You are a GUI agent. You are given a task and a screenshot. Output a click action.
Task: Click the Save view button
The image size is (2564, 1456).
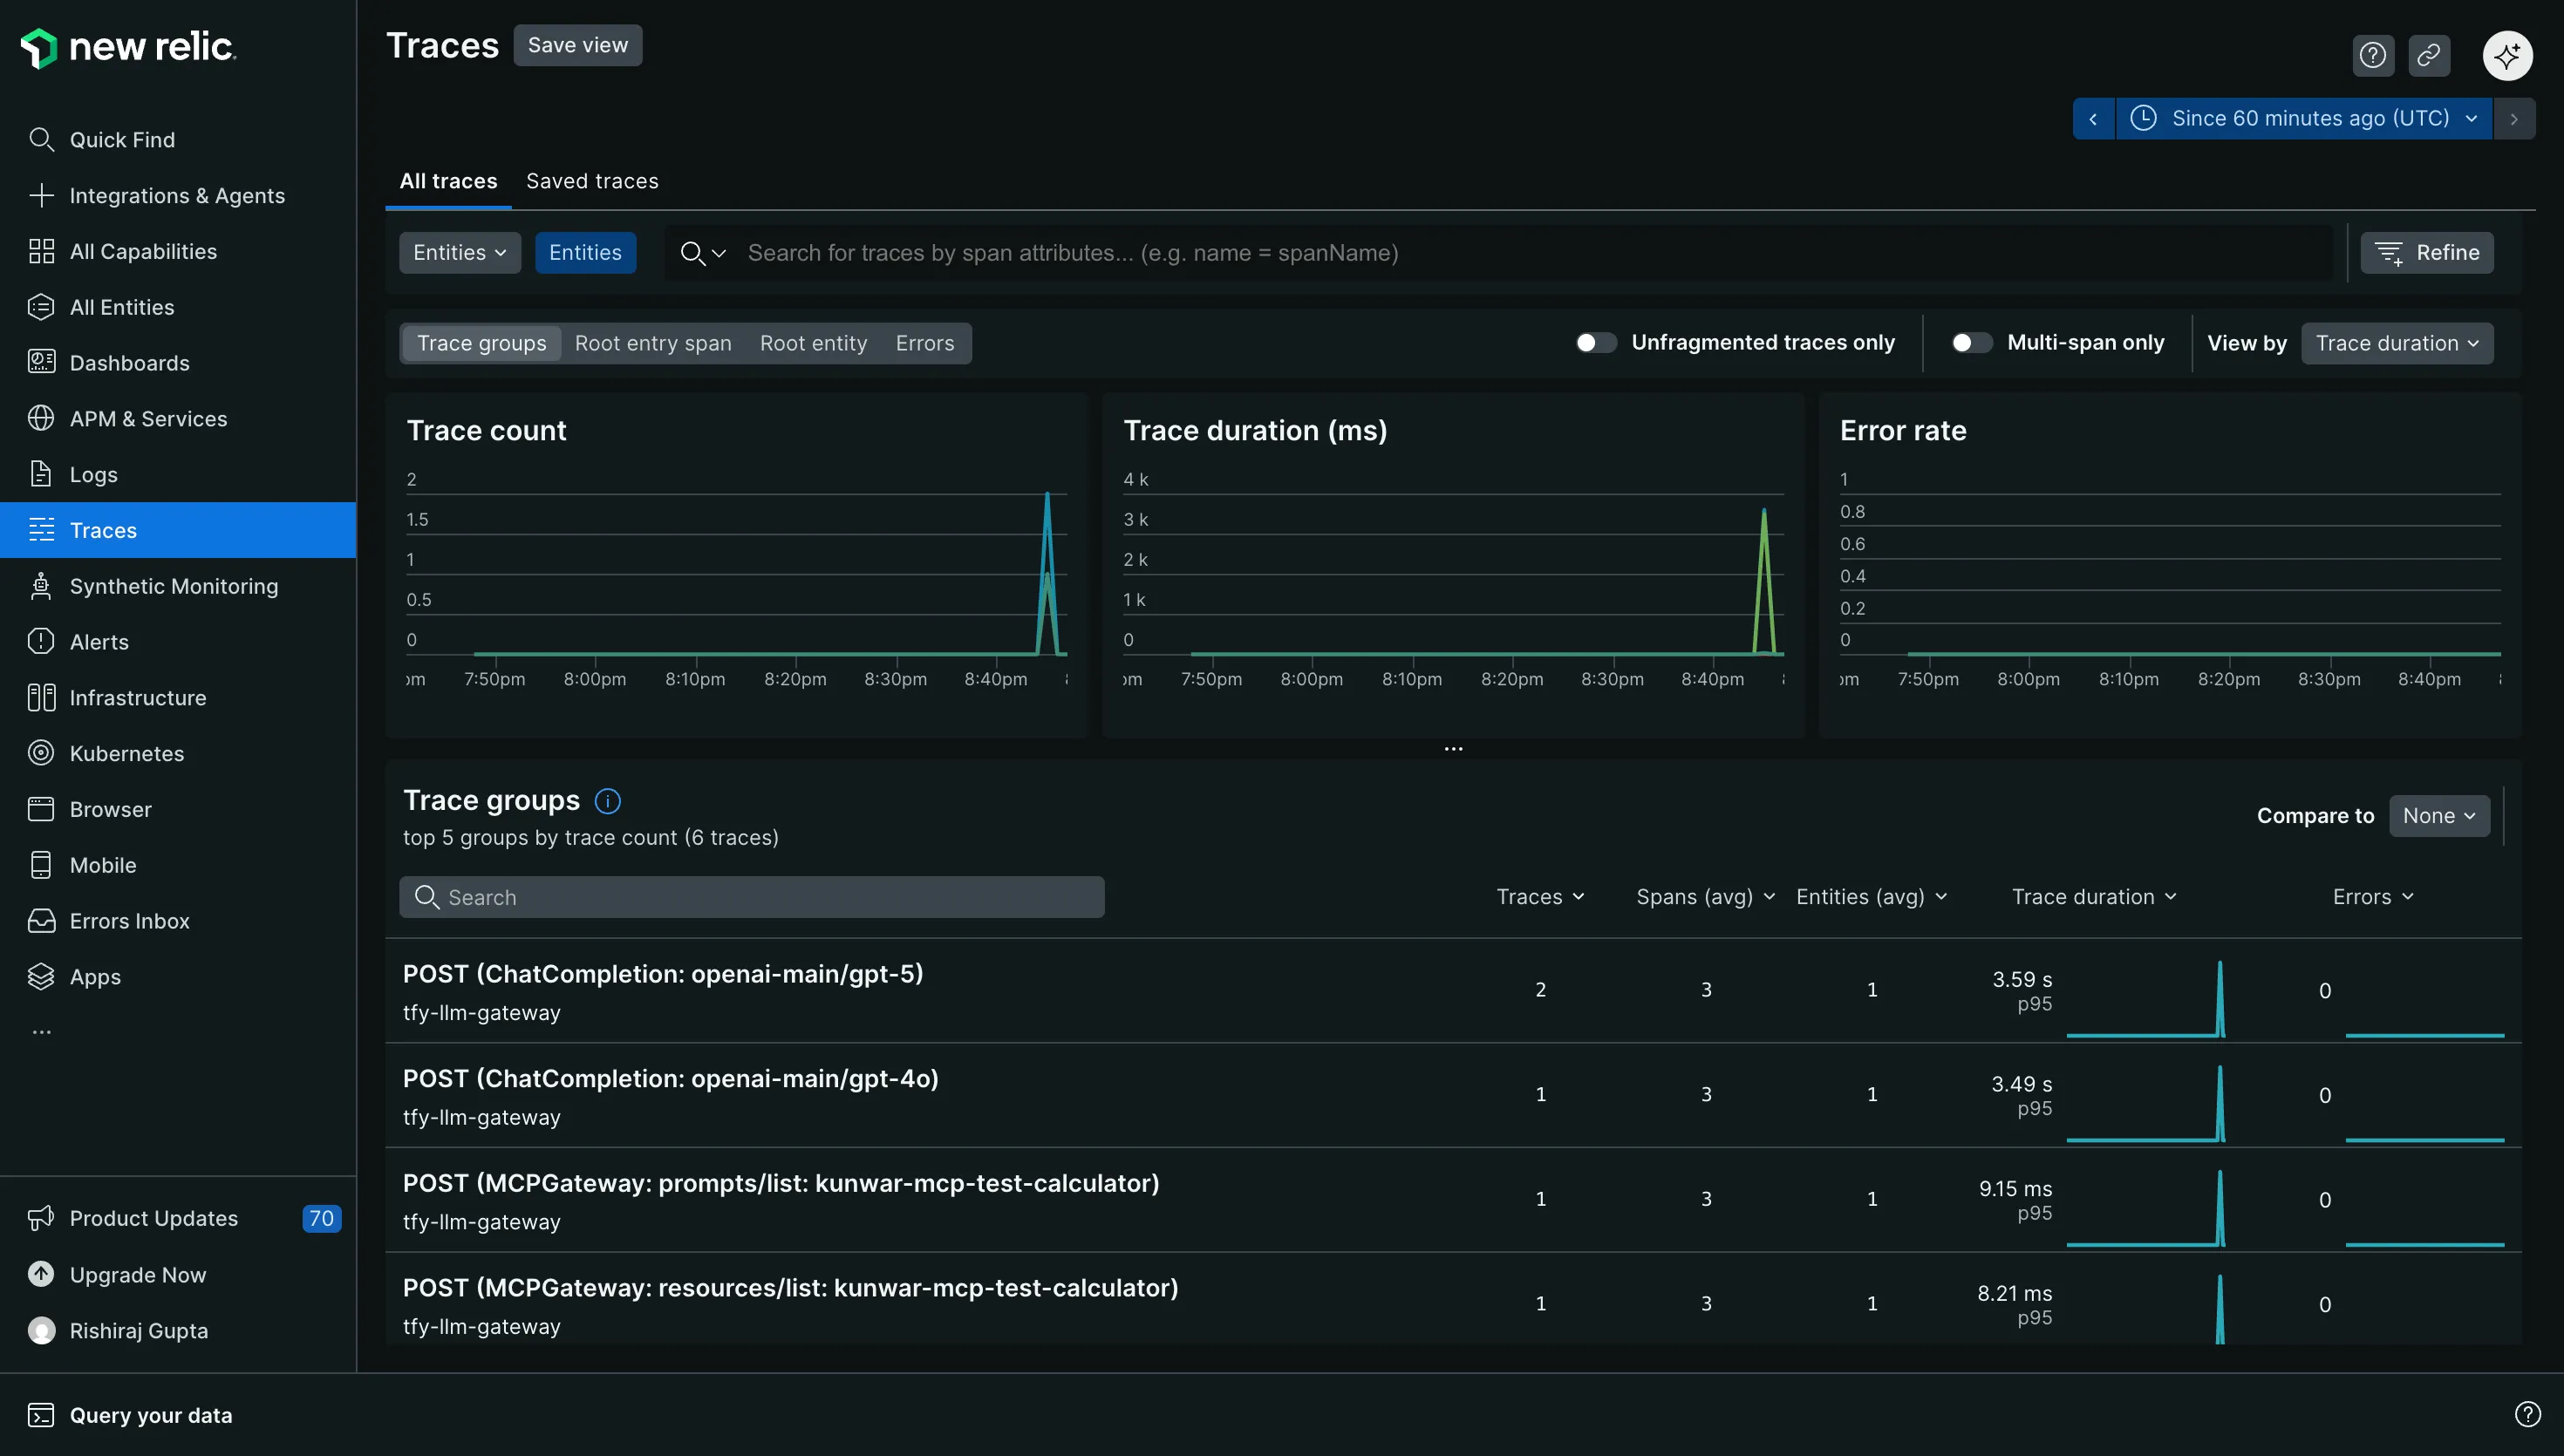point(577,45)
